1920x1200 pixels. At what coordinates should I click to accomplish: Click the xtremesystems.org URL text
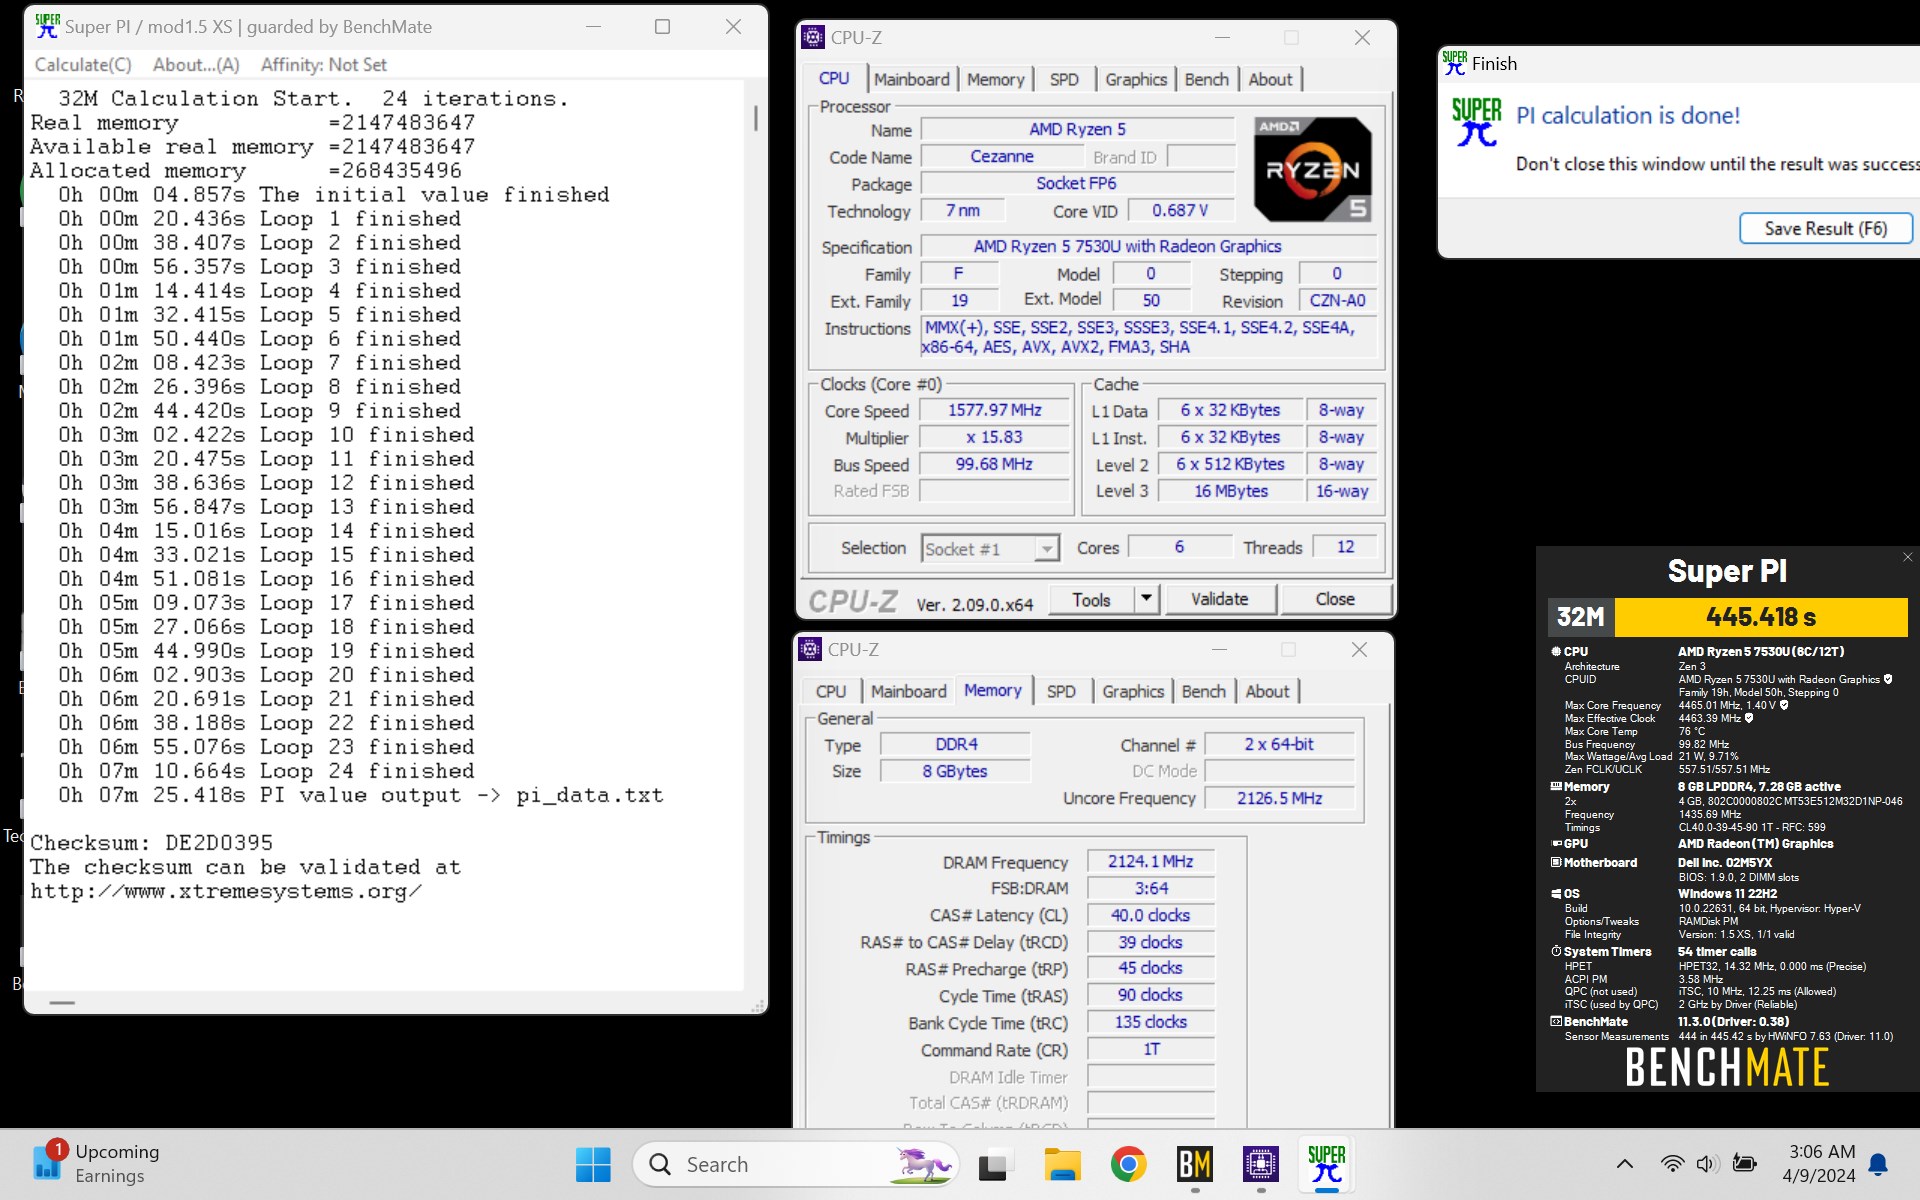pyautogui.click(x=226, y=891)
